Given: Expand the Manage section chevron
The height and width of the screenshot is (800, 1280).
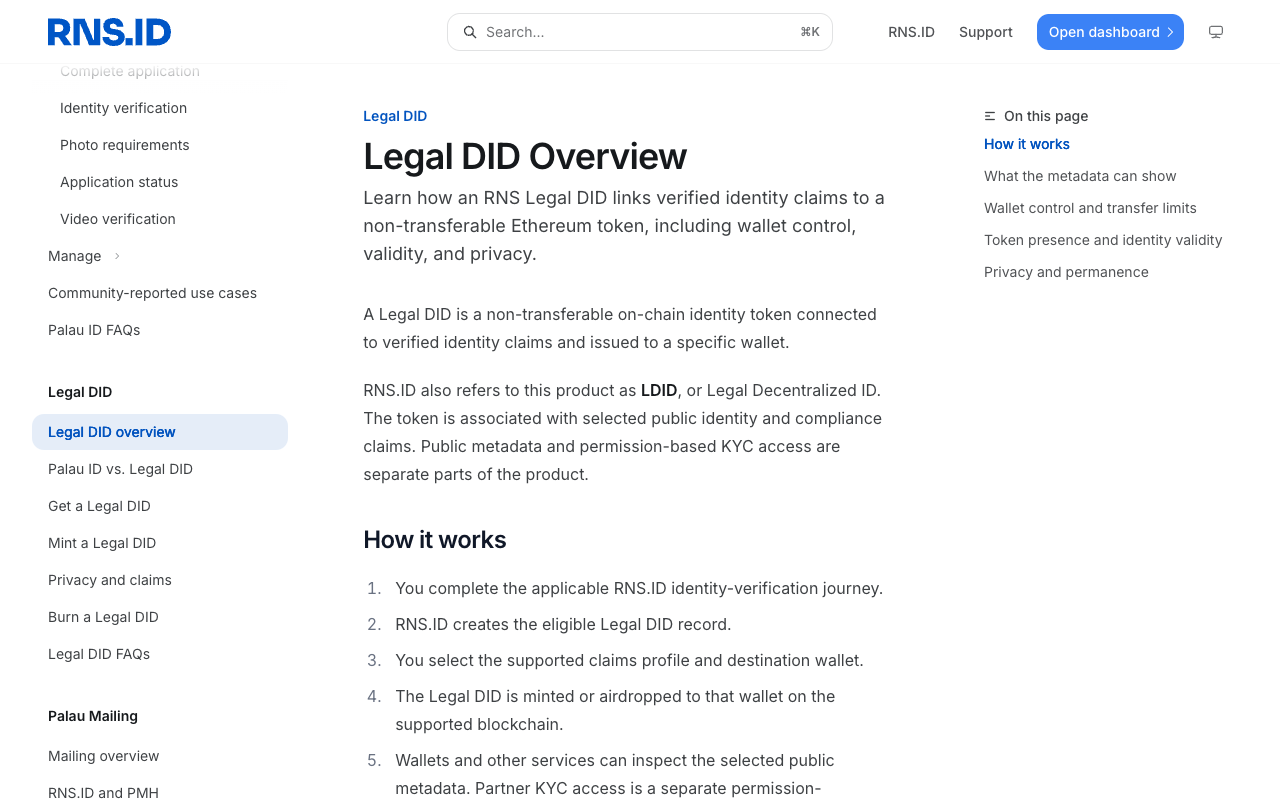Looking at the screenshot, I should click(117, 256).
